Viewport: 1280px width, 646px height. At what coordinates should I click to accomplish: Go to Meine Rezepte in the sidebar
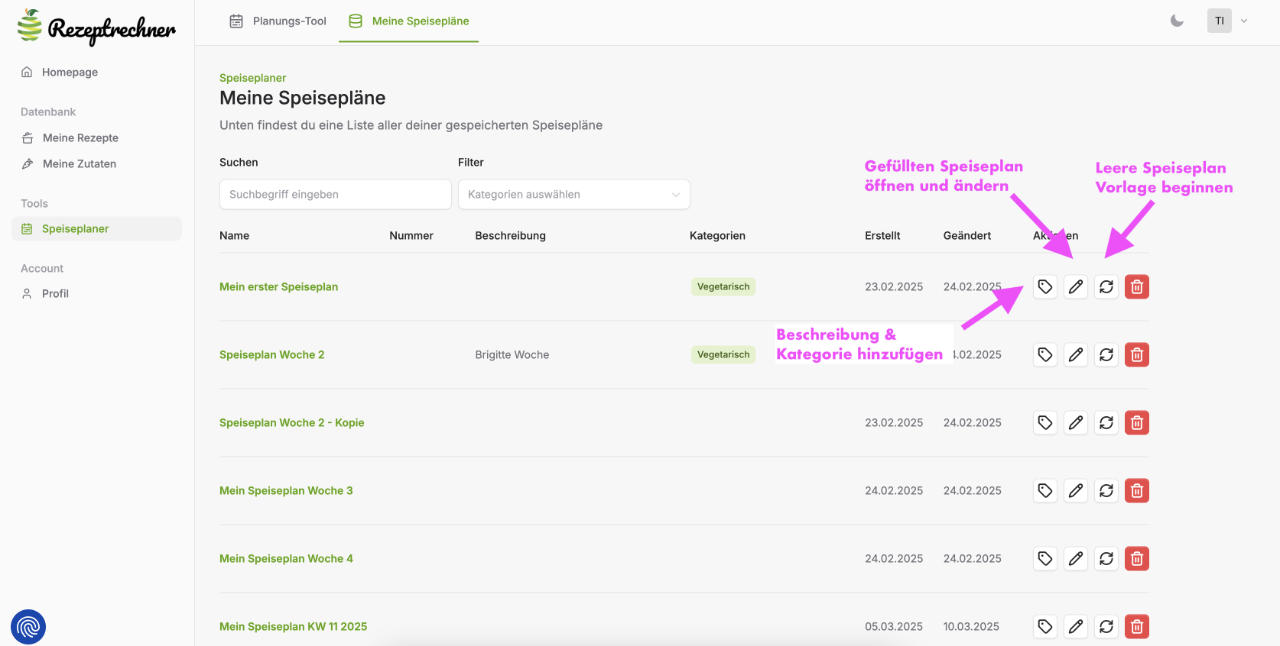[x=80, y=138]
